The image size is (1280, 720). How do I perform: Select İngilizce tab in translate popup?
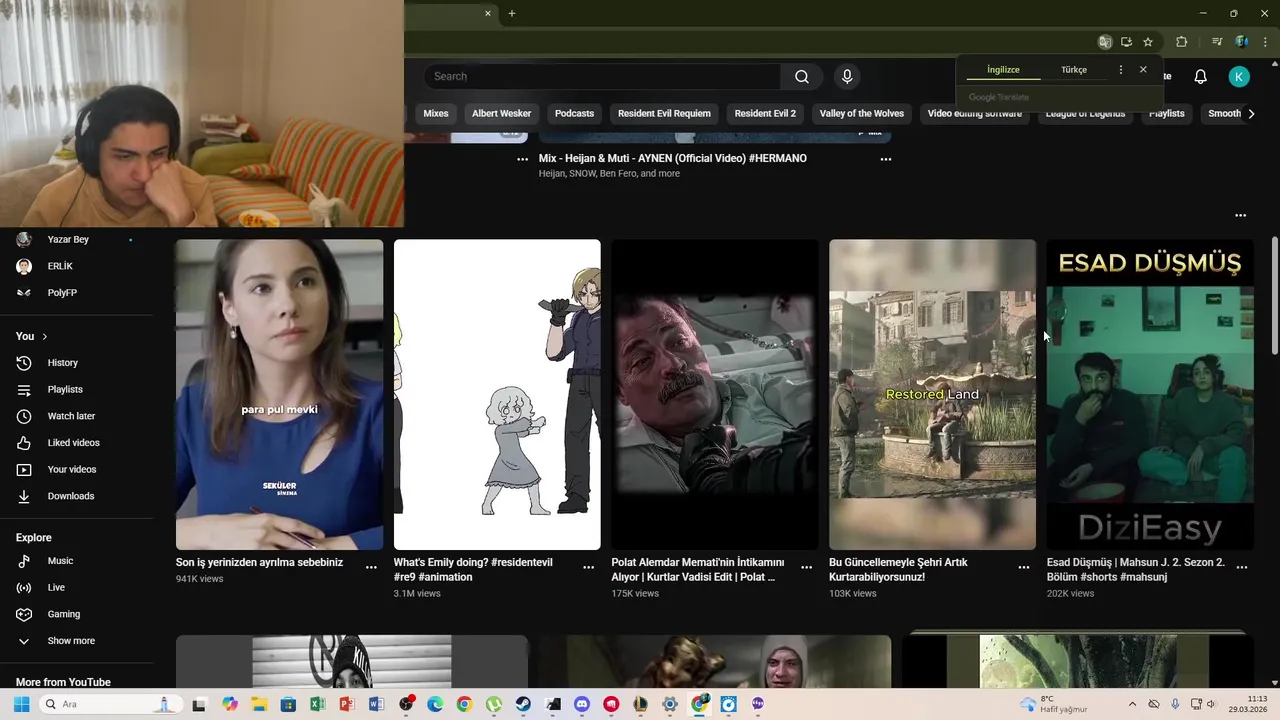pos(1003,70)
